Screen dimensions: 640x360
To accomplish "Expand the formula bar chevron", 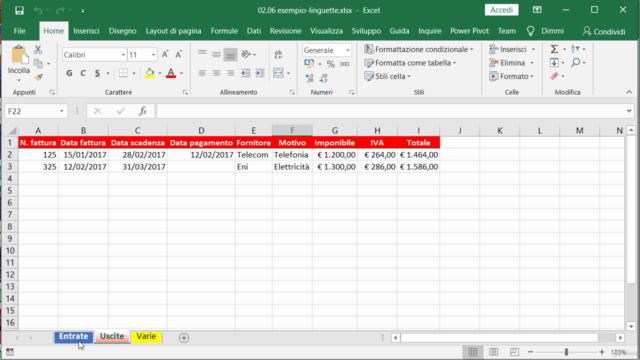I will click(x=629, y=111).
